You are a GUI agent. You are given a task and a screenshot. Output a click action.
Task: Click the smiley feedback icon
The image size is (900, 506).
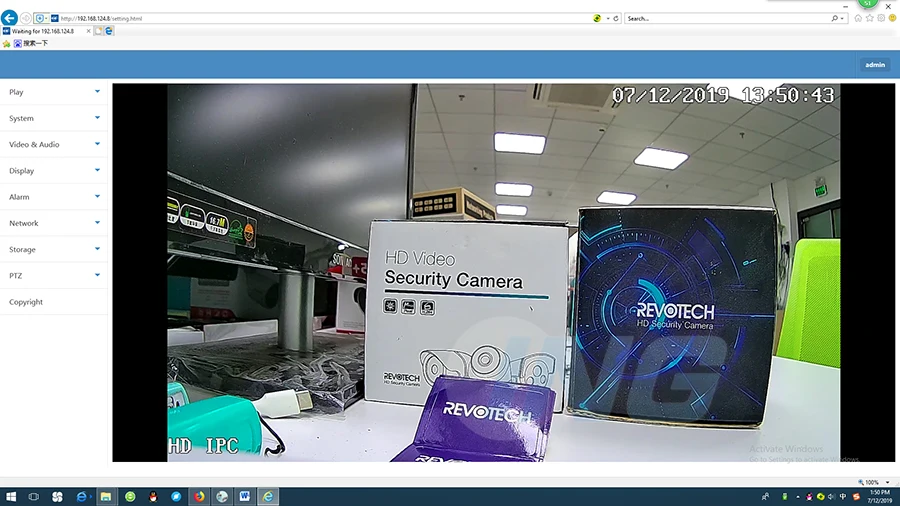point(893,18)
